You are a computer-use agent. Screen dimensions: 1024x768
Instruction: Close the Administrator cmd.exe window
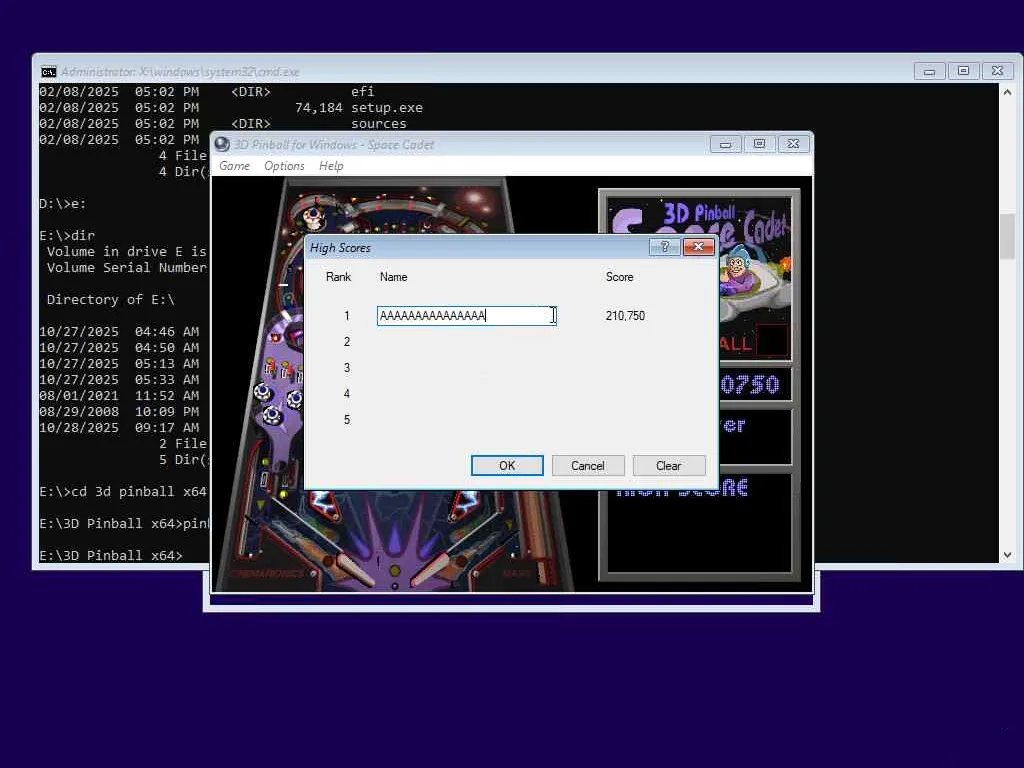tap(997, 71)
